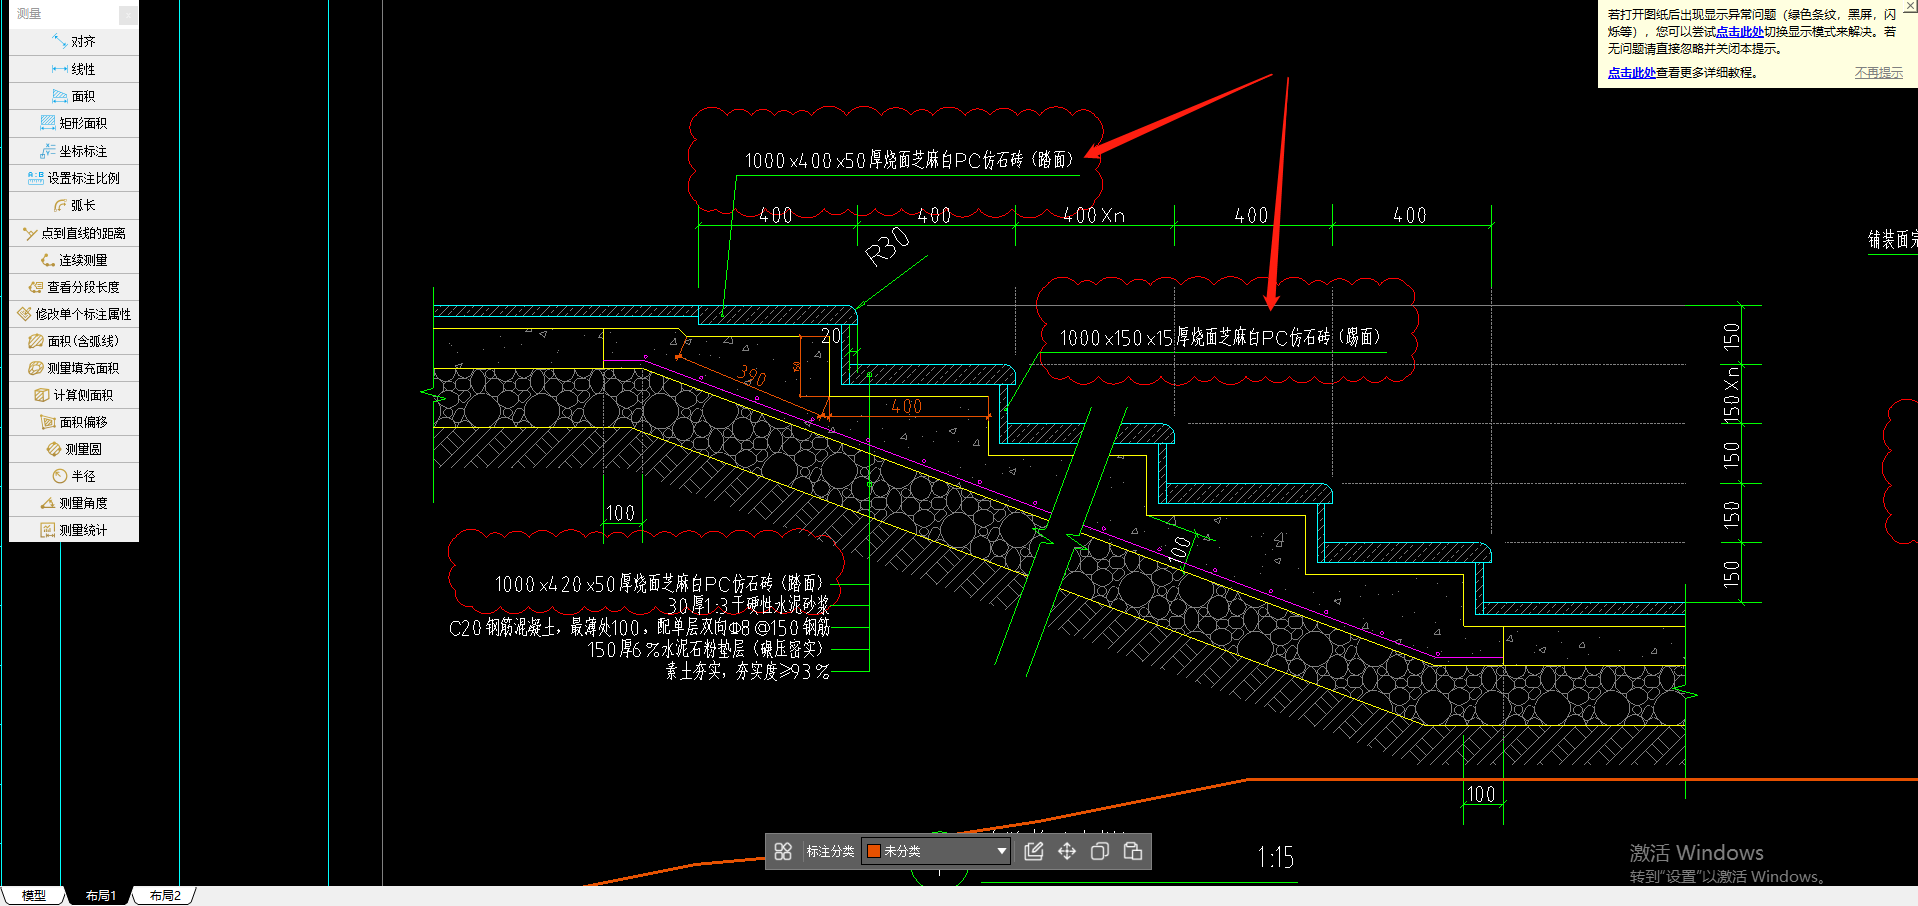Click the 1000x400x50 踏面 annotation text
1918x906 pixels.
908,160
